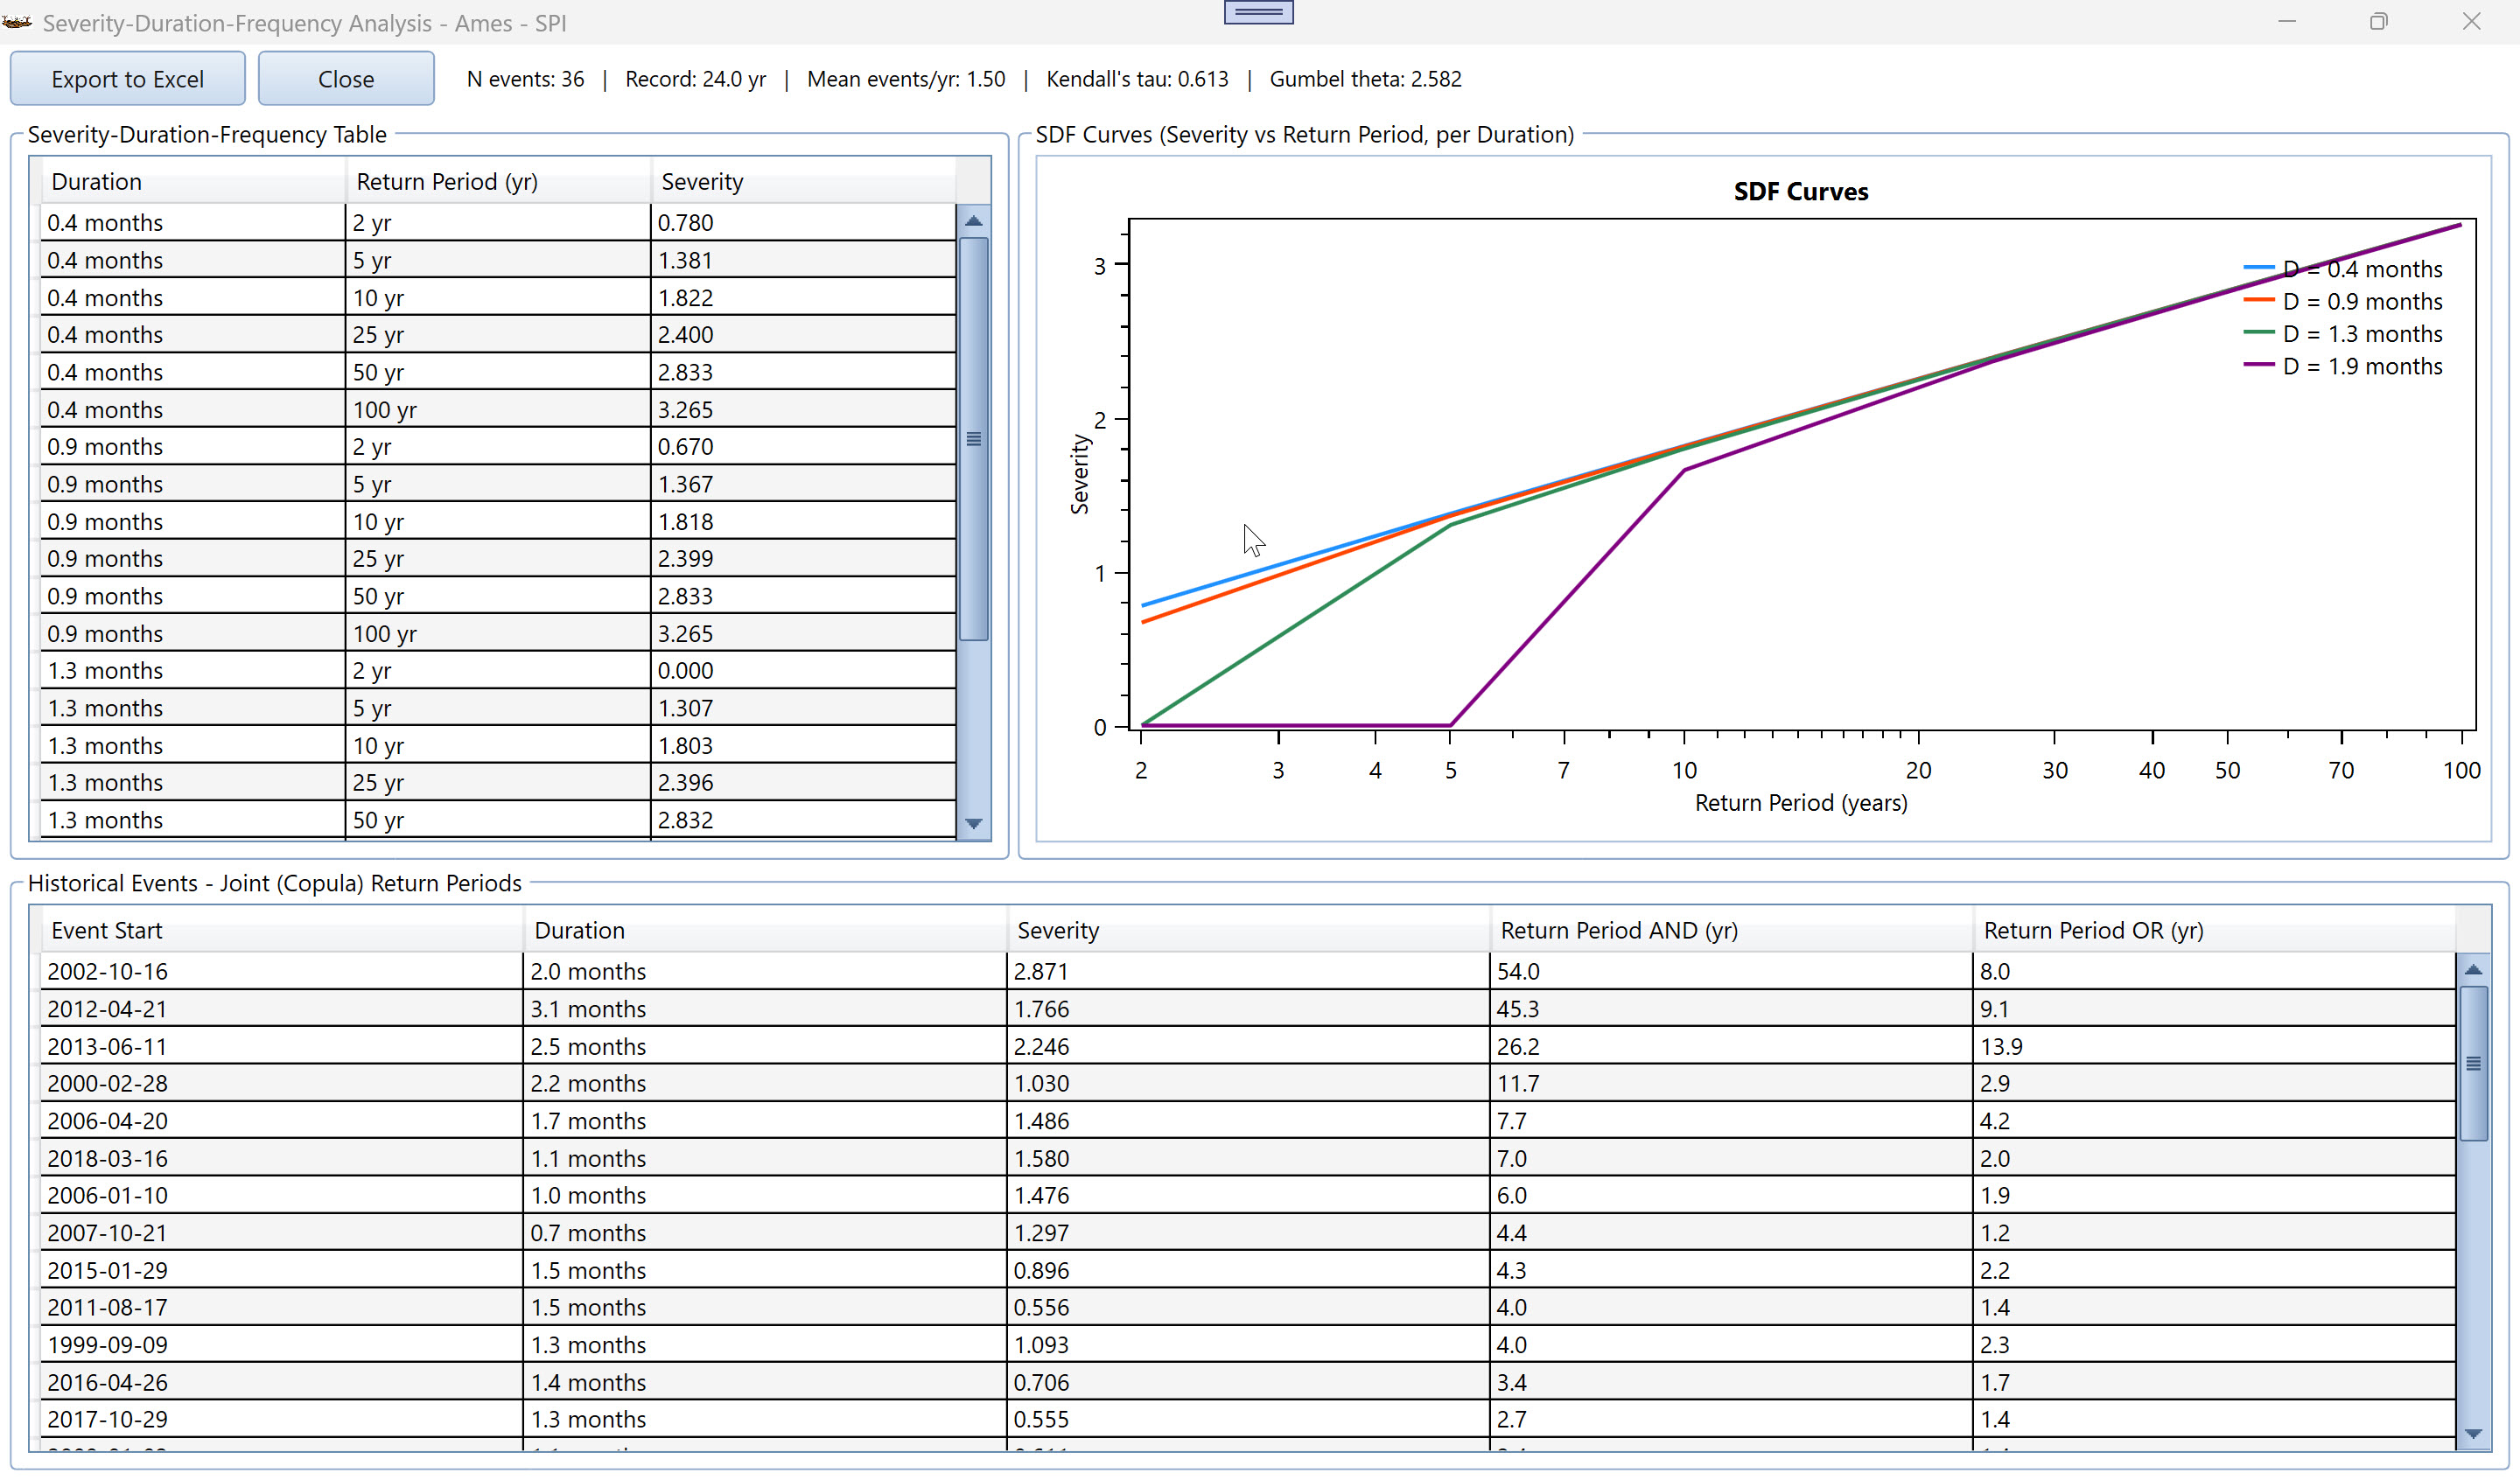
Task: Click the Return Period (years) axis label
Action: point(1800,802)
